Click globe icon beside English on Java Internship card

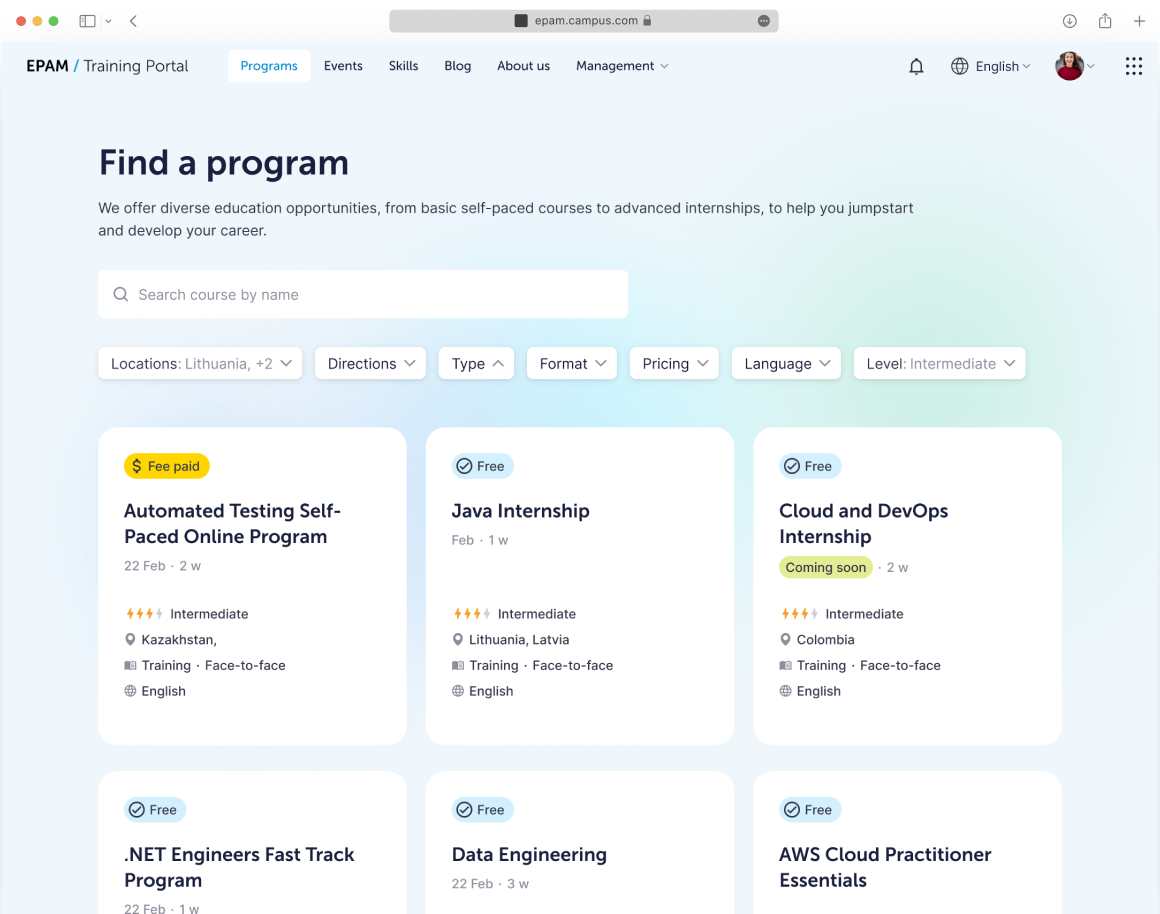click(x=458, y=691)
